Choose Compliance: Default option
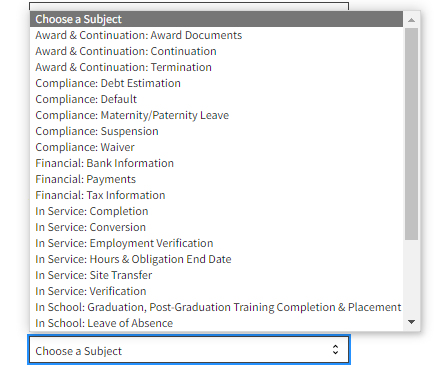440x369 pixels. tap(216, 99)
